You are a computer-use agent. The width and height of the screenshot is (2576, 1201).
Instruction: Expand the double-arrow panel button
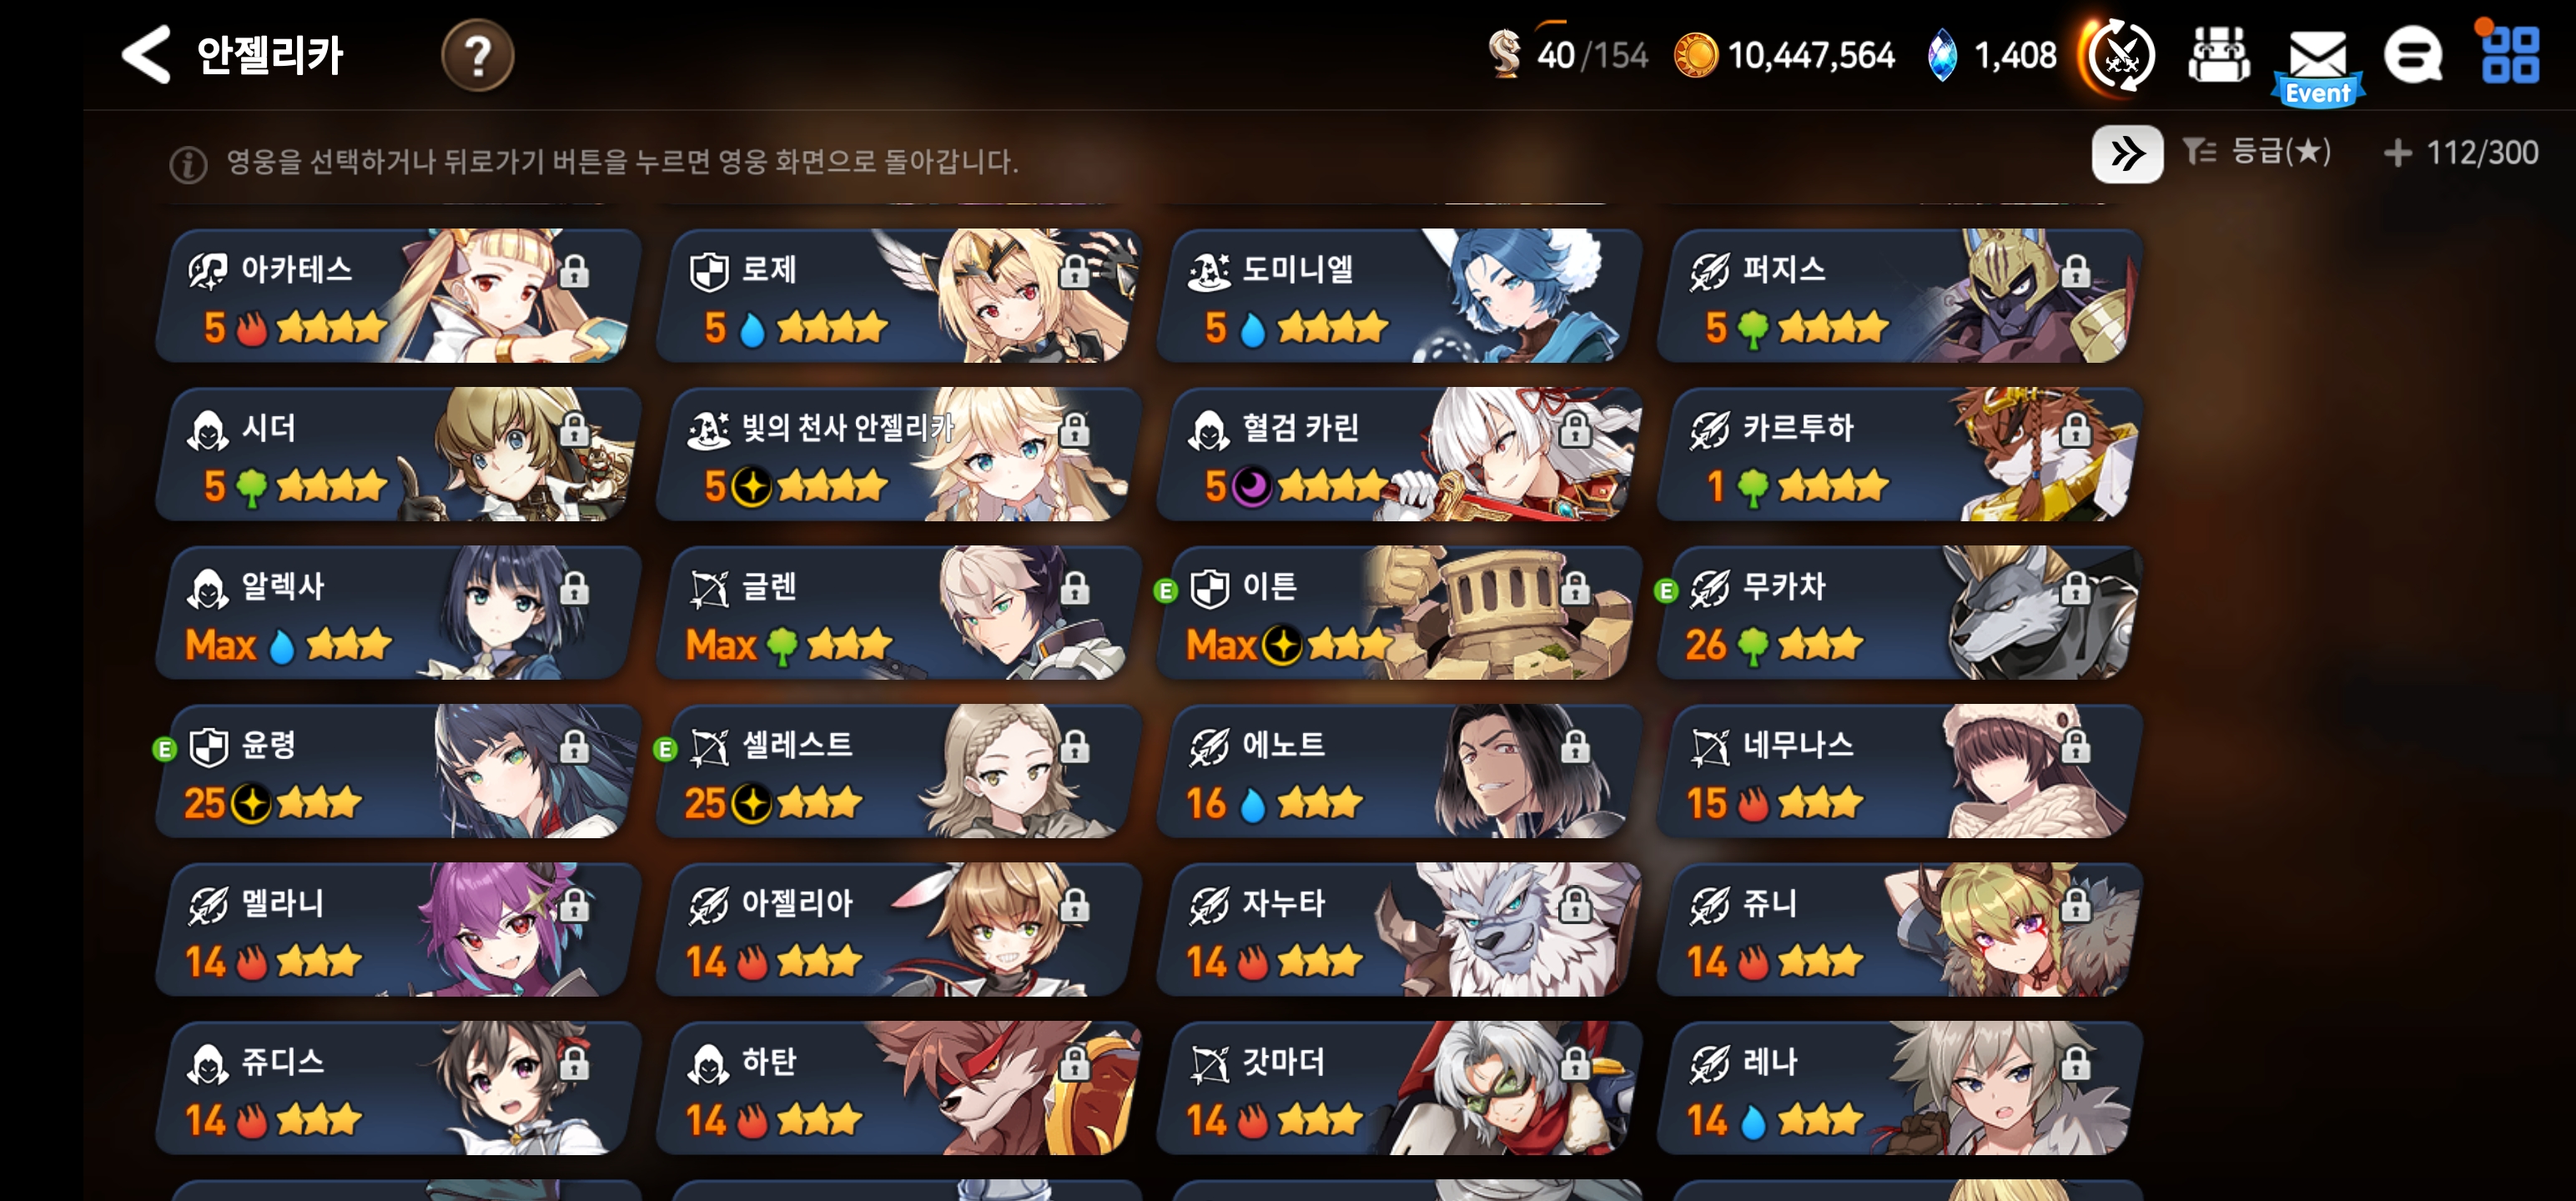[2127, 154]
